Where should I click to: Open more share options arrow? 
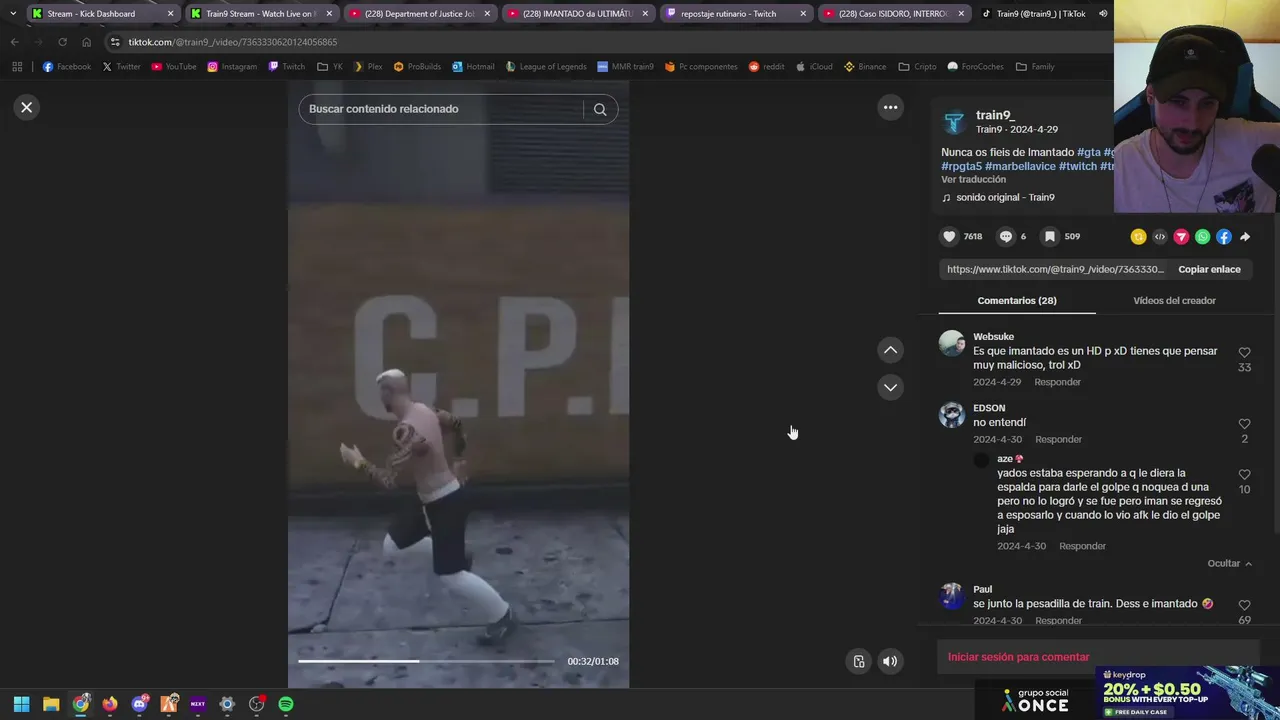(1245, 237)
